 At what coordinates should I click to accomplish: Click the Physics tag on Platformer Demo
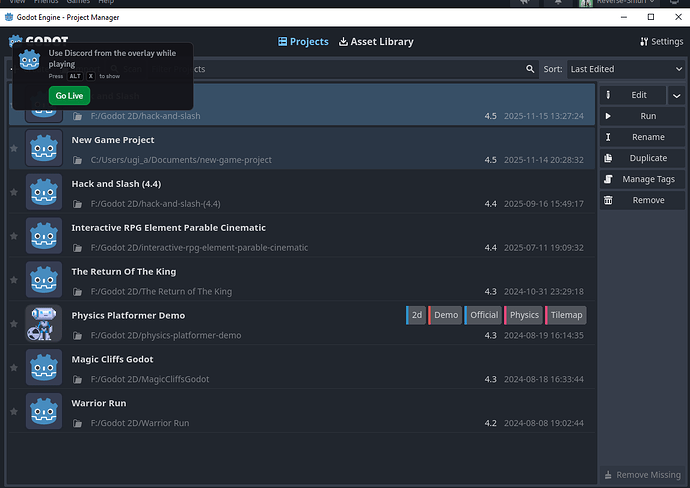point(522,315)
